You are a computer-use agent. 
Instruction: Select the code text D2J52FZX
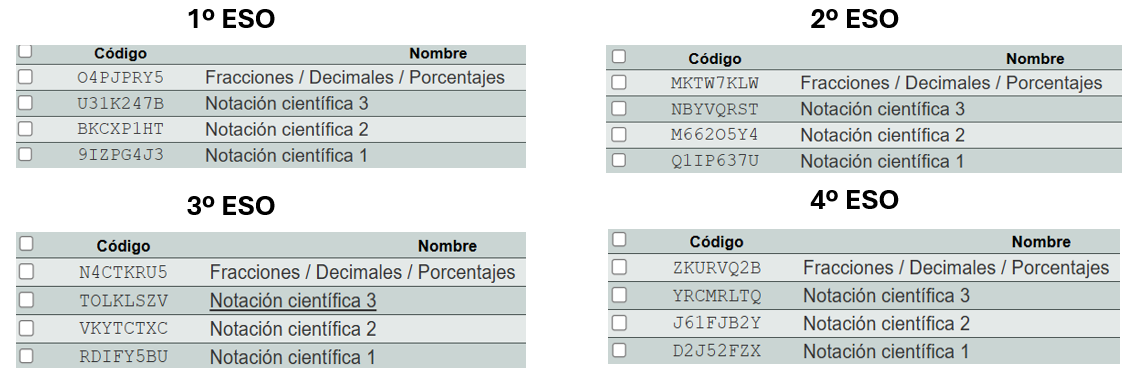coord(717,351)
